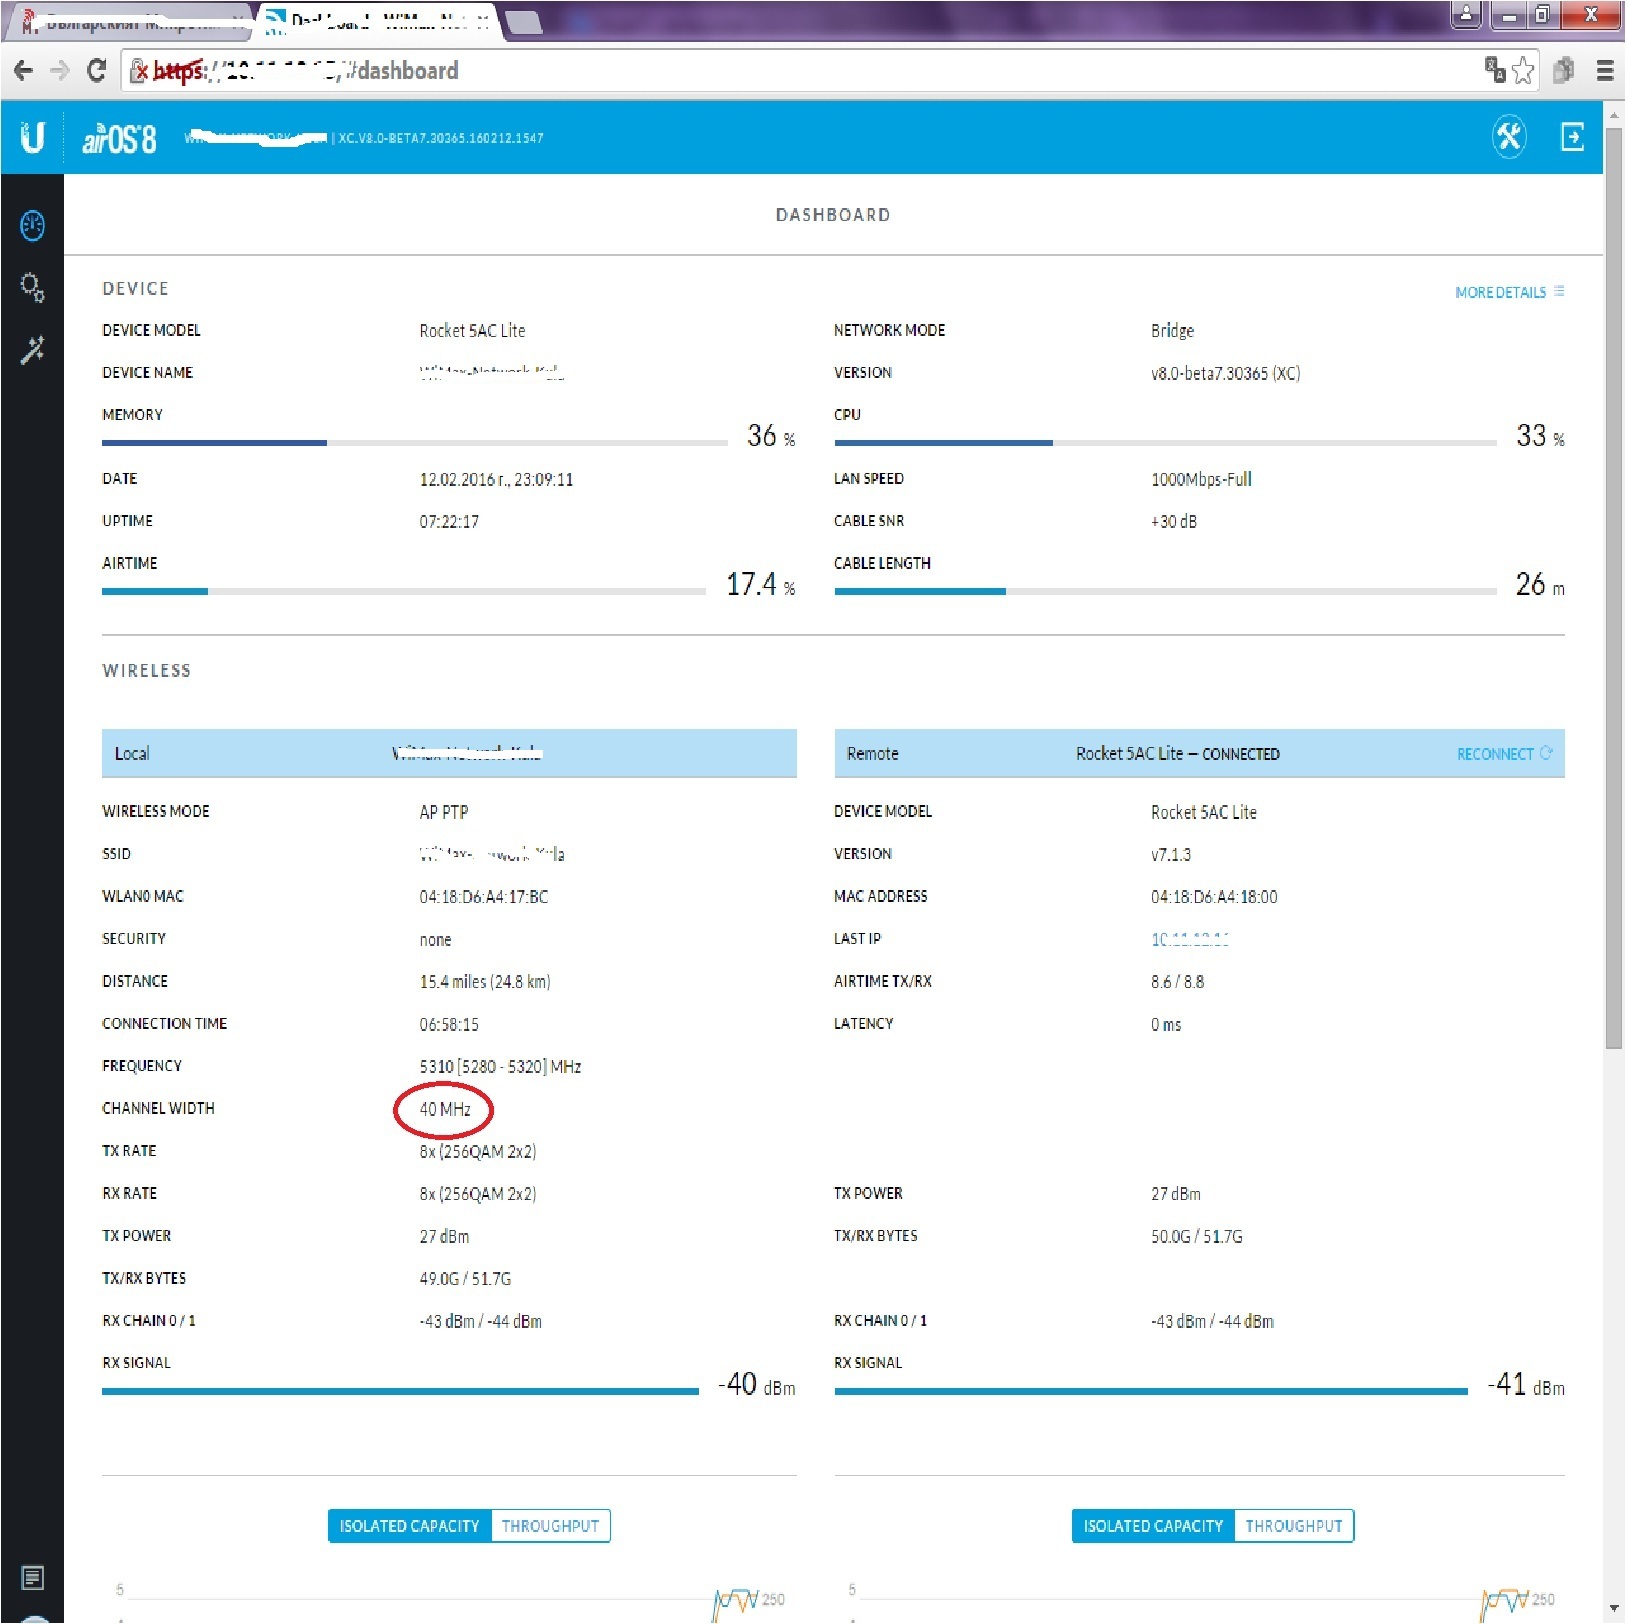Open the log icon at sidebar bottom
Viewport: 1628px width, 1624px height.
[x=32, y=1578]
